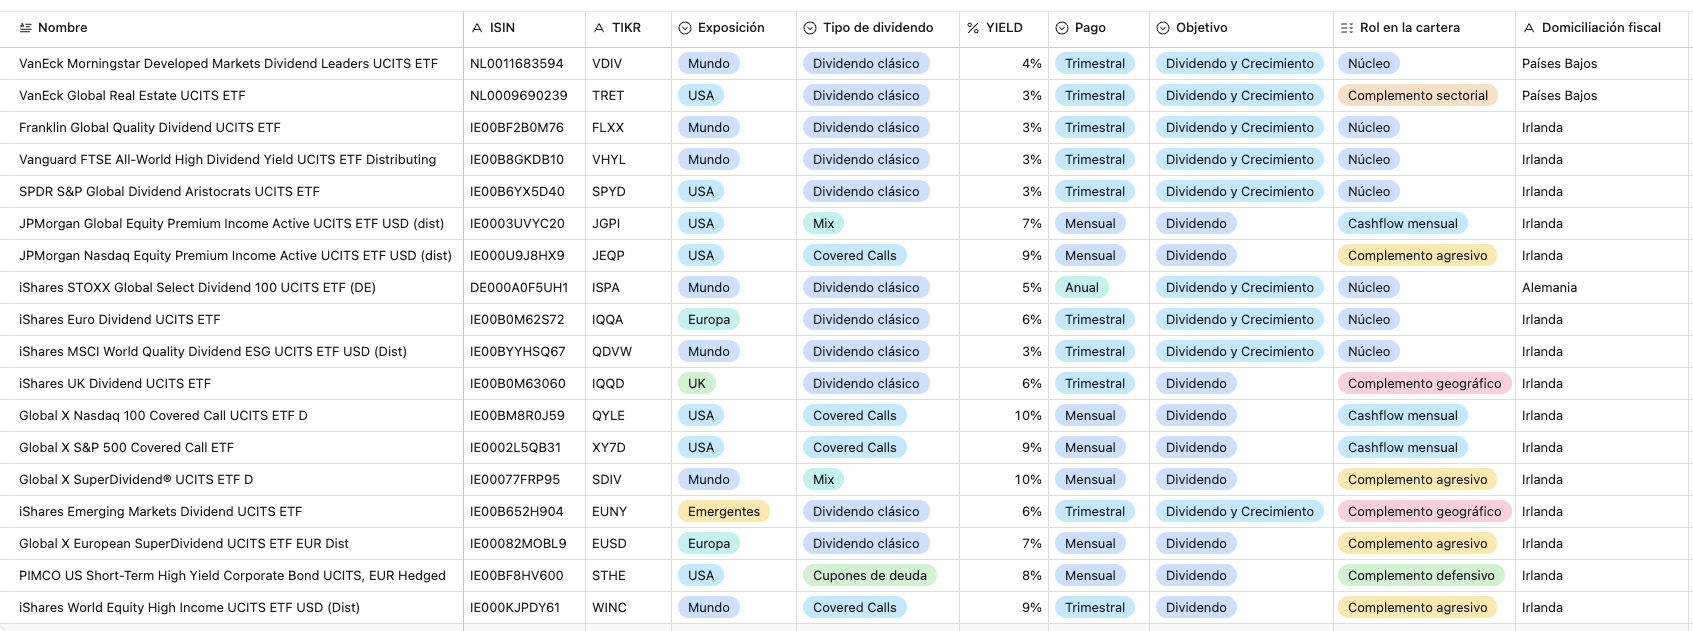Open the Rol en la cartera header
Screen dimensions: 1693x631
click(x=1424, y=28)
